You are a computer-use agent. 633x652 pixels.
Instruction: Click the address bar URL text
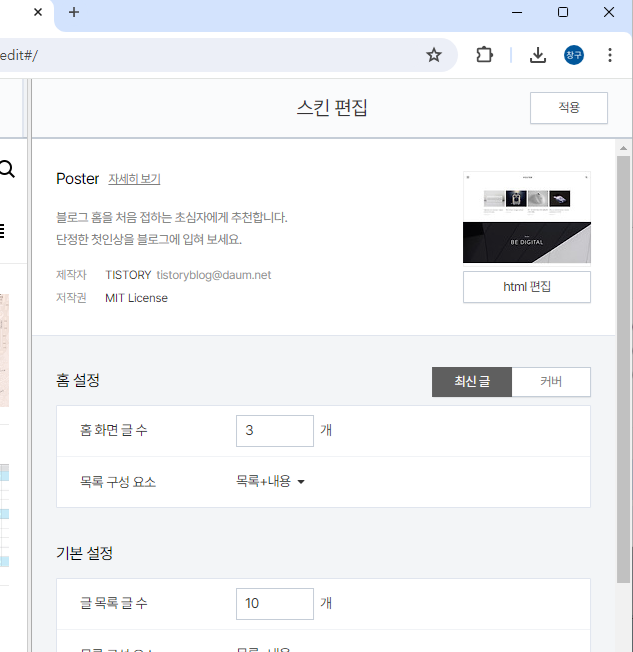(19, 55)
